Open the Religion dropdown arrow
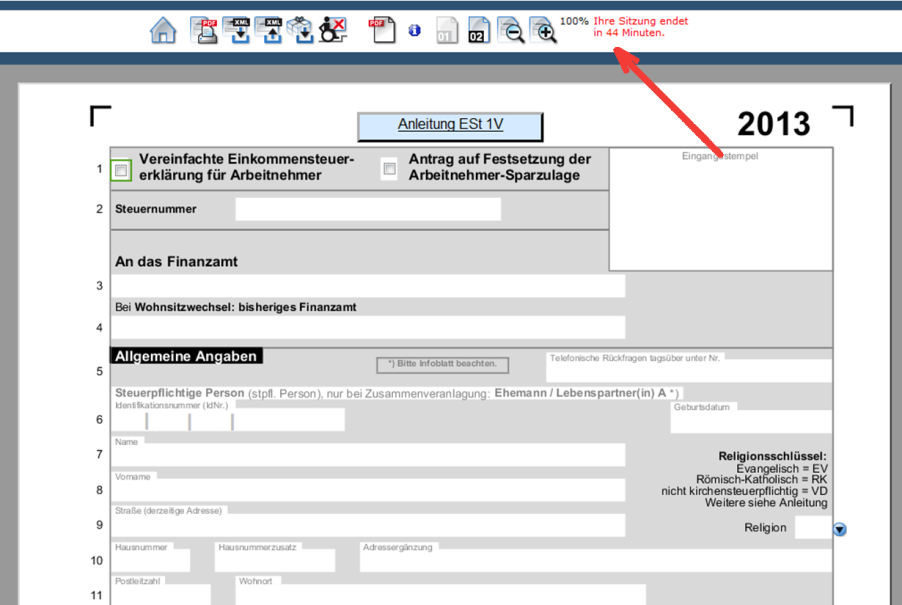902x605 pixels. click(840, 529)
